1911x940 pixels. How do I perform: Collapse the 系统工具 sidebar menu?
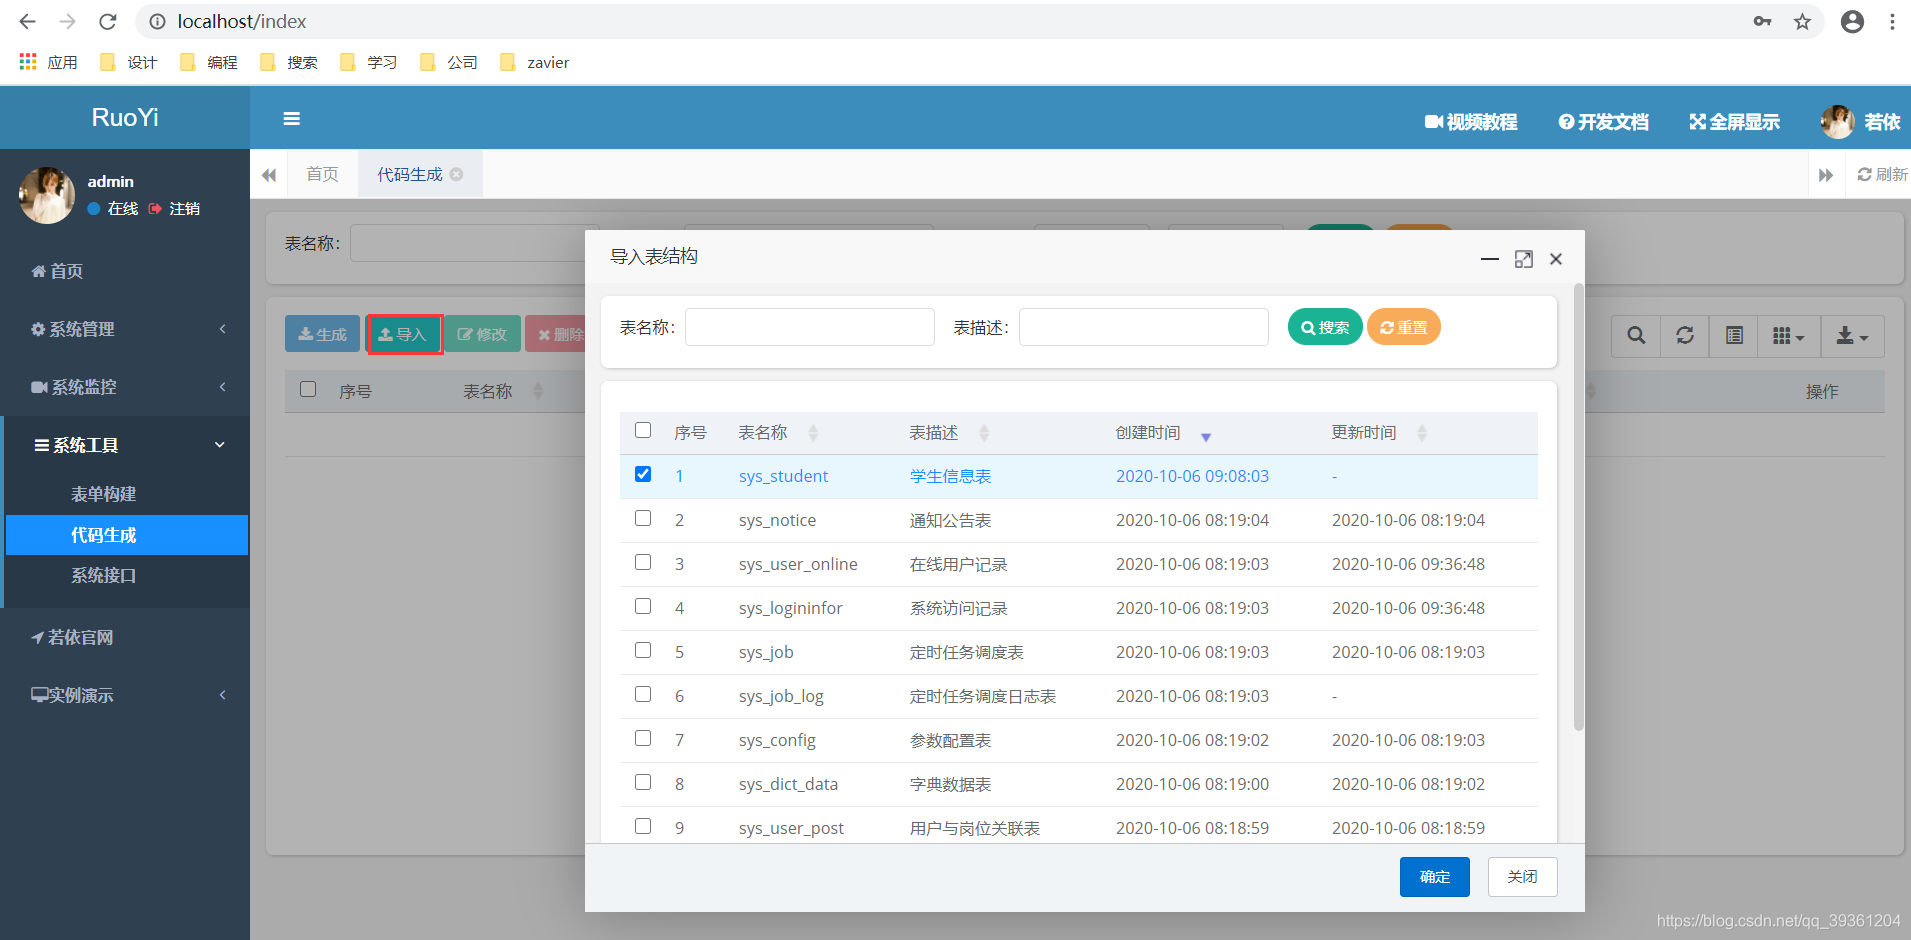click(125, 445)
